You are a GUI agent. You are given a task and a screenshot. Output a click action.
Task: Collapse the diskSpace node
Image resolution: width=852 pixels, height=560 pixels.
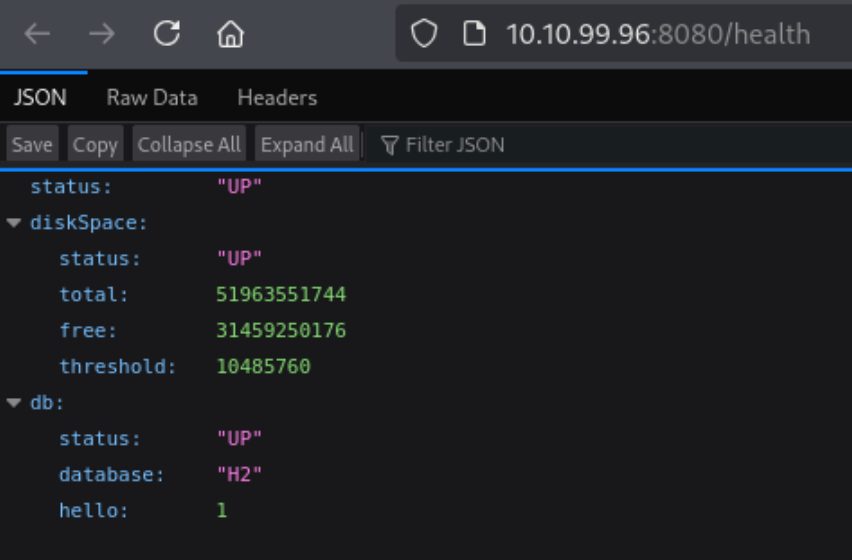[14, 223]
